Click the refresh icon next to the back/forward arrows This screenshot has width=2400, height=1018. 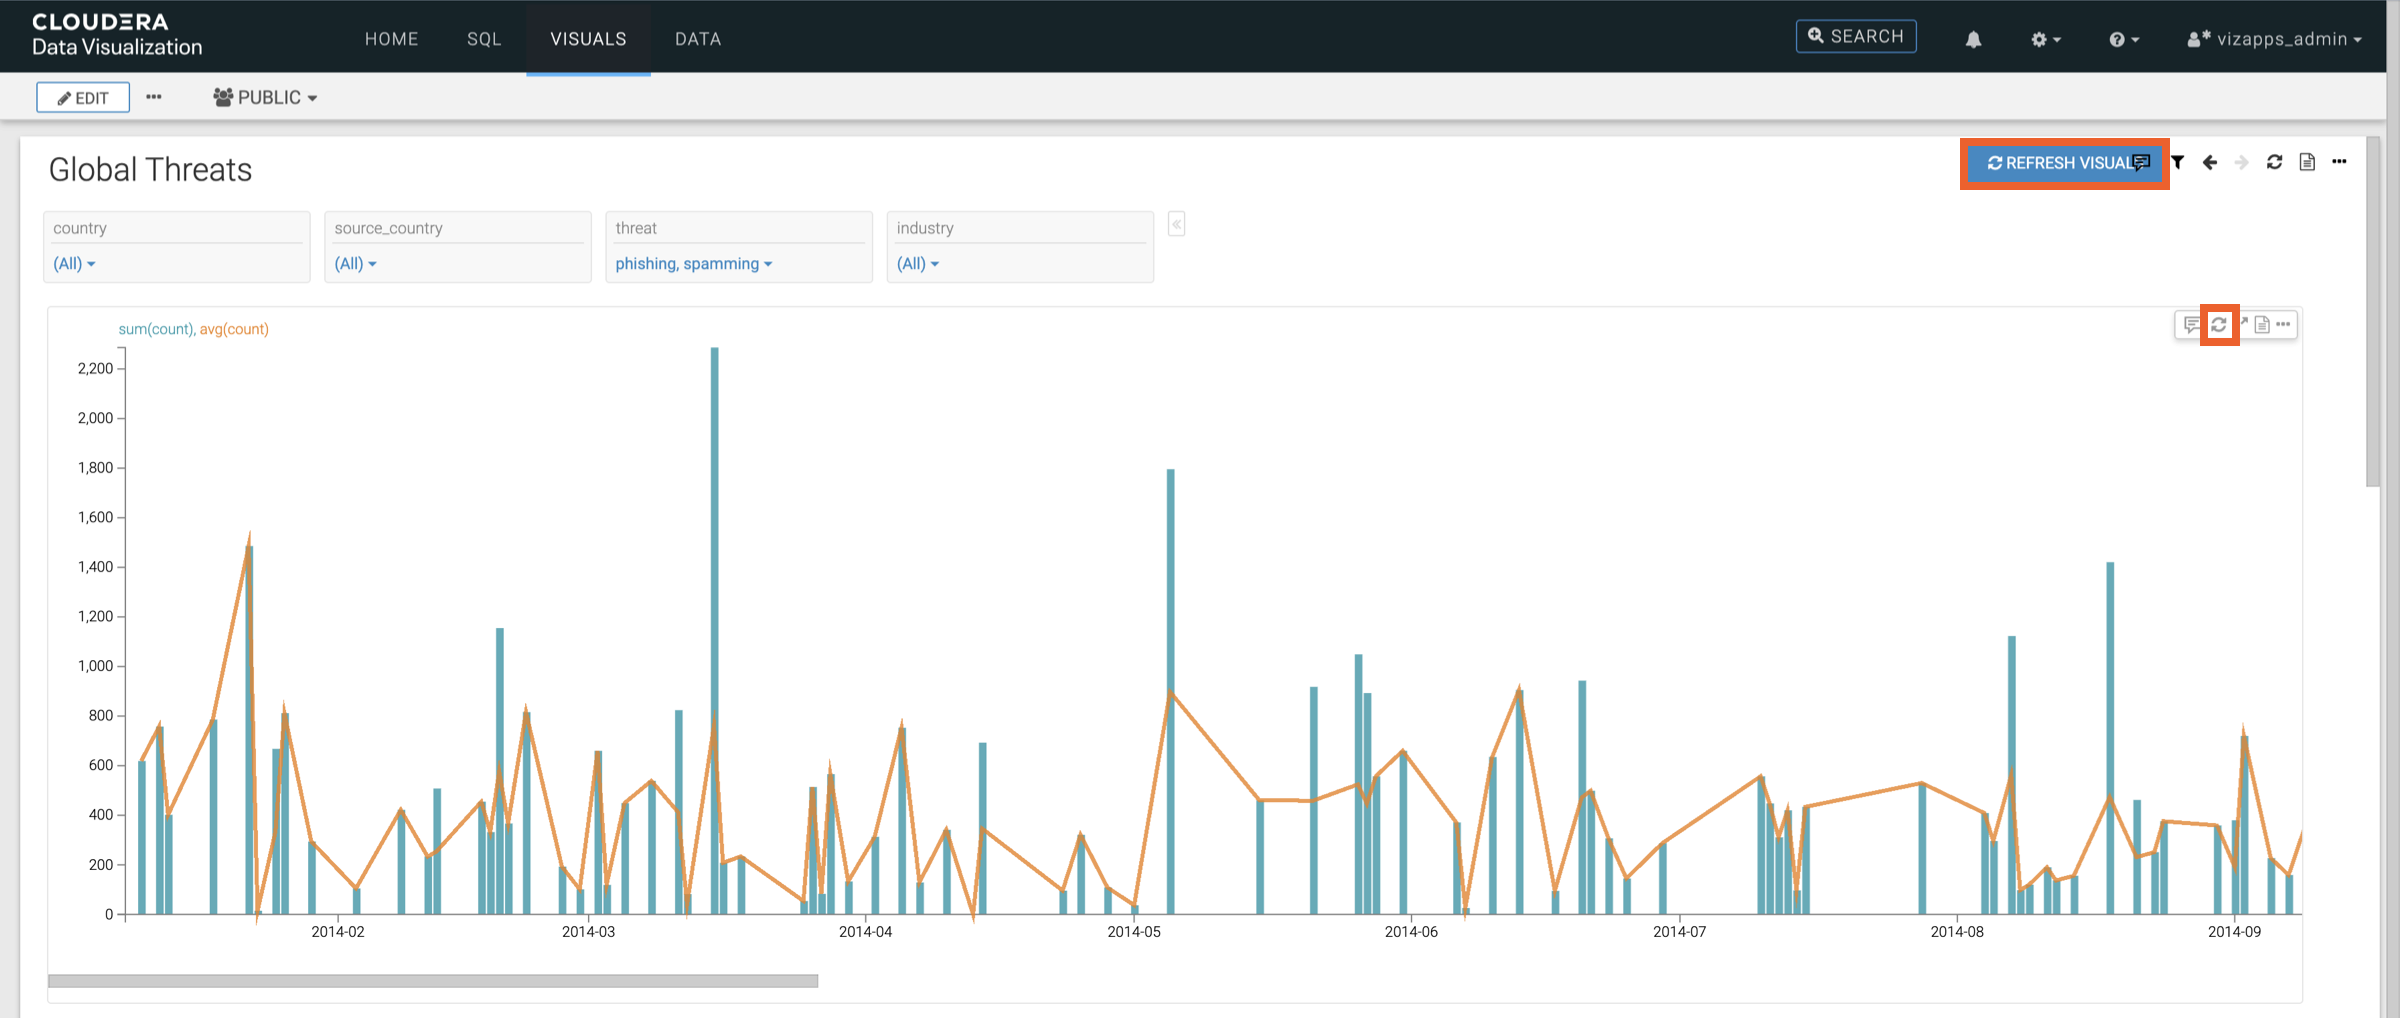click(x=2274, y=162)
